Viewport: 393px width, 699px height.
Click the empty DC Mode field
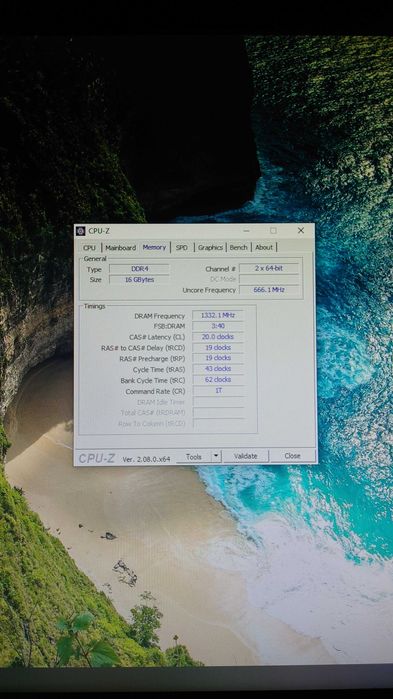tap(269, 279)
